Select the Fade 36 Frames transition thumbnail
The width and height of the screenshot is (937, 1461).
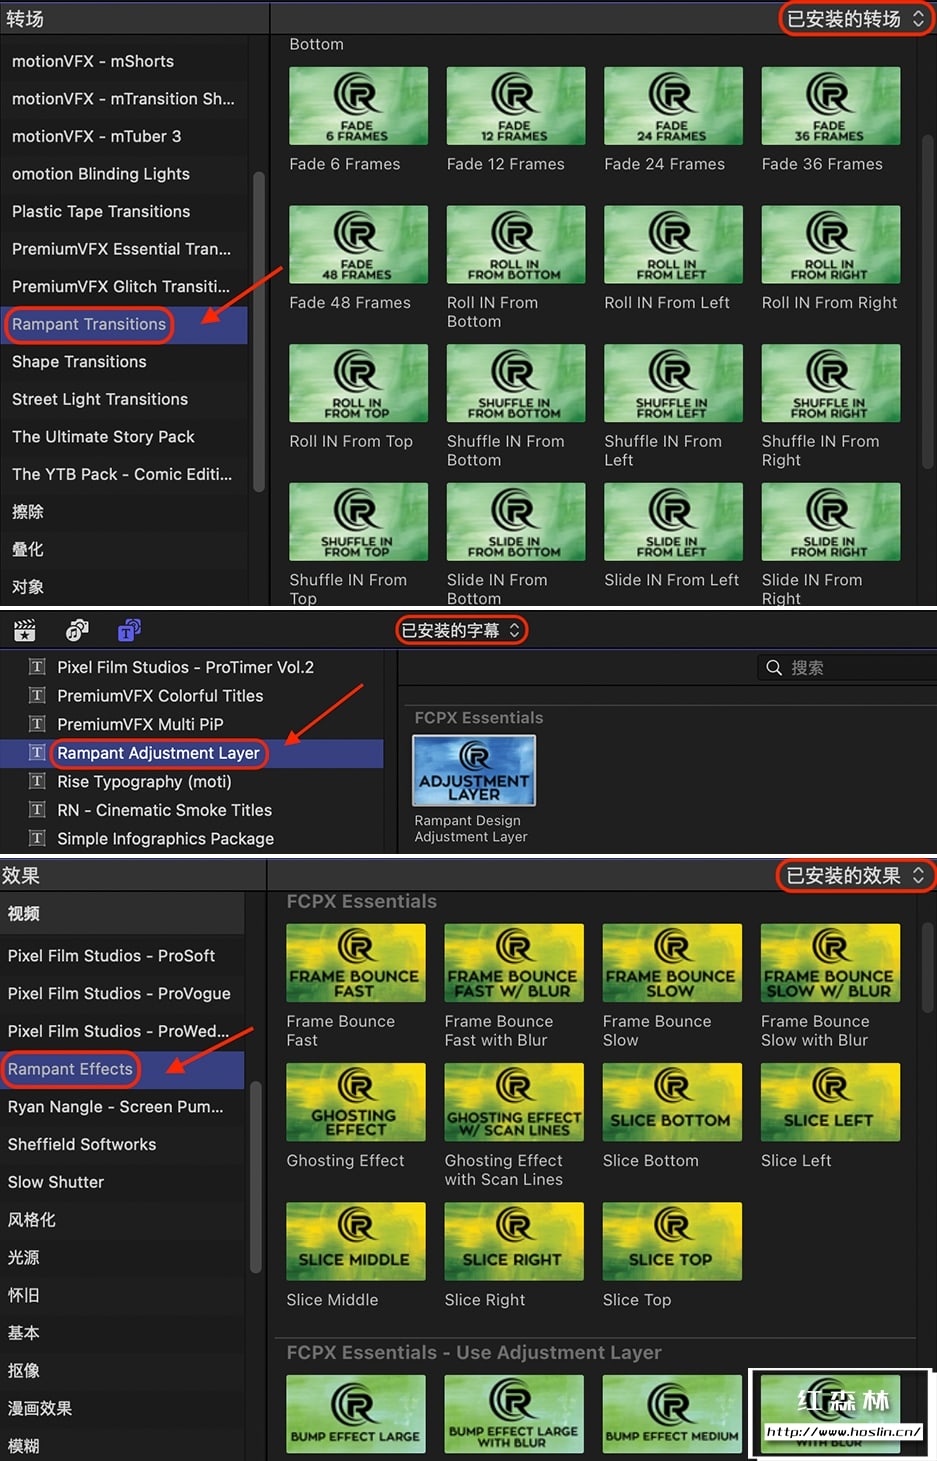coord(831,106)
